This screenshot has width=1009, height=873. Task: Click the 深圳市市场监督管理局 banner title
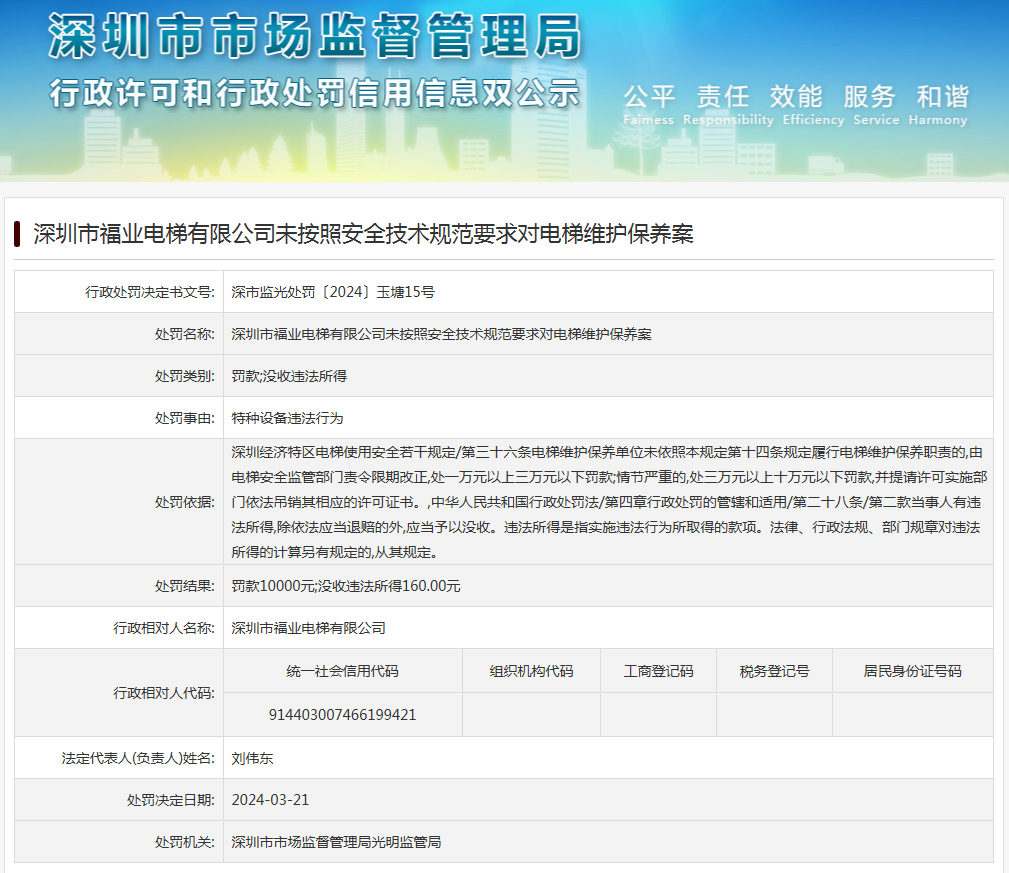pos(315,37)
